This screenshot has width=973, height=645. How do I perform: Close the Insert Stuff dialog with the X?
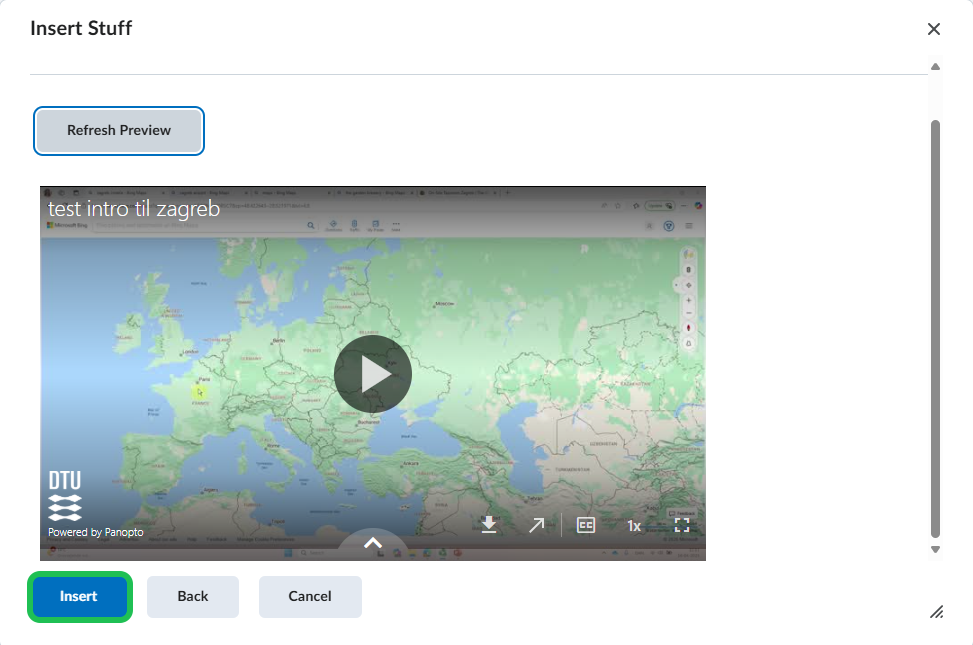pos(934,29)
